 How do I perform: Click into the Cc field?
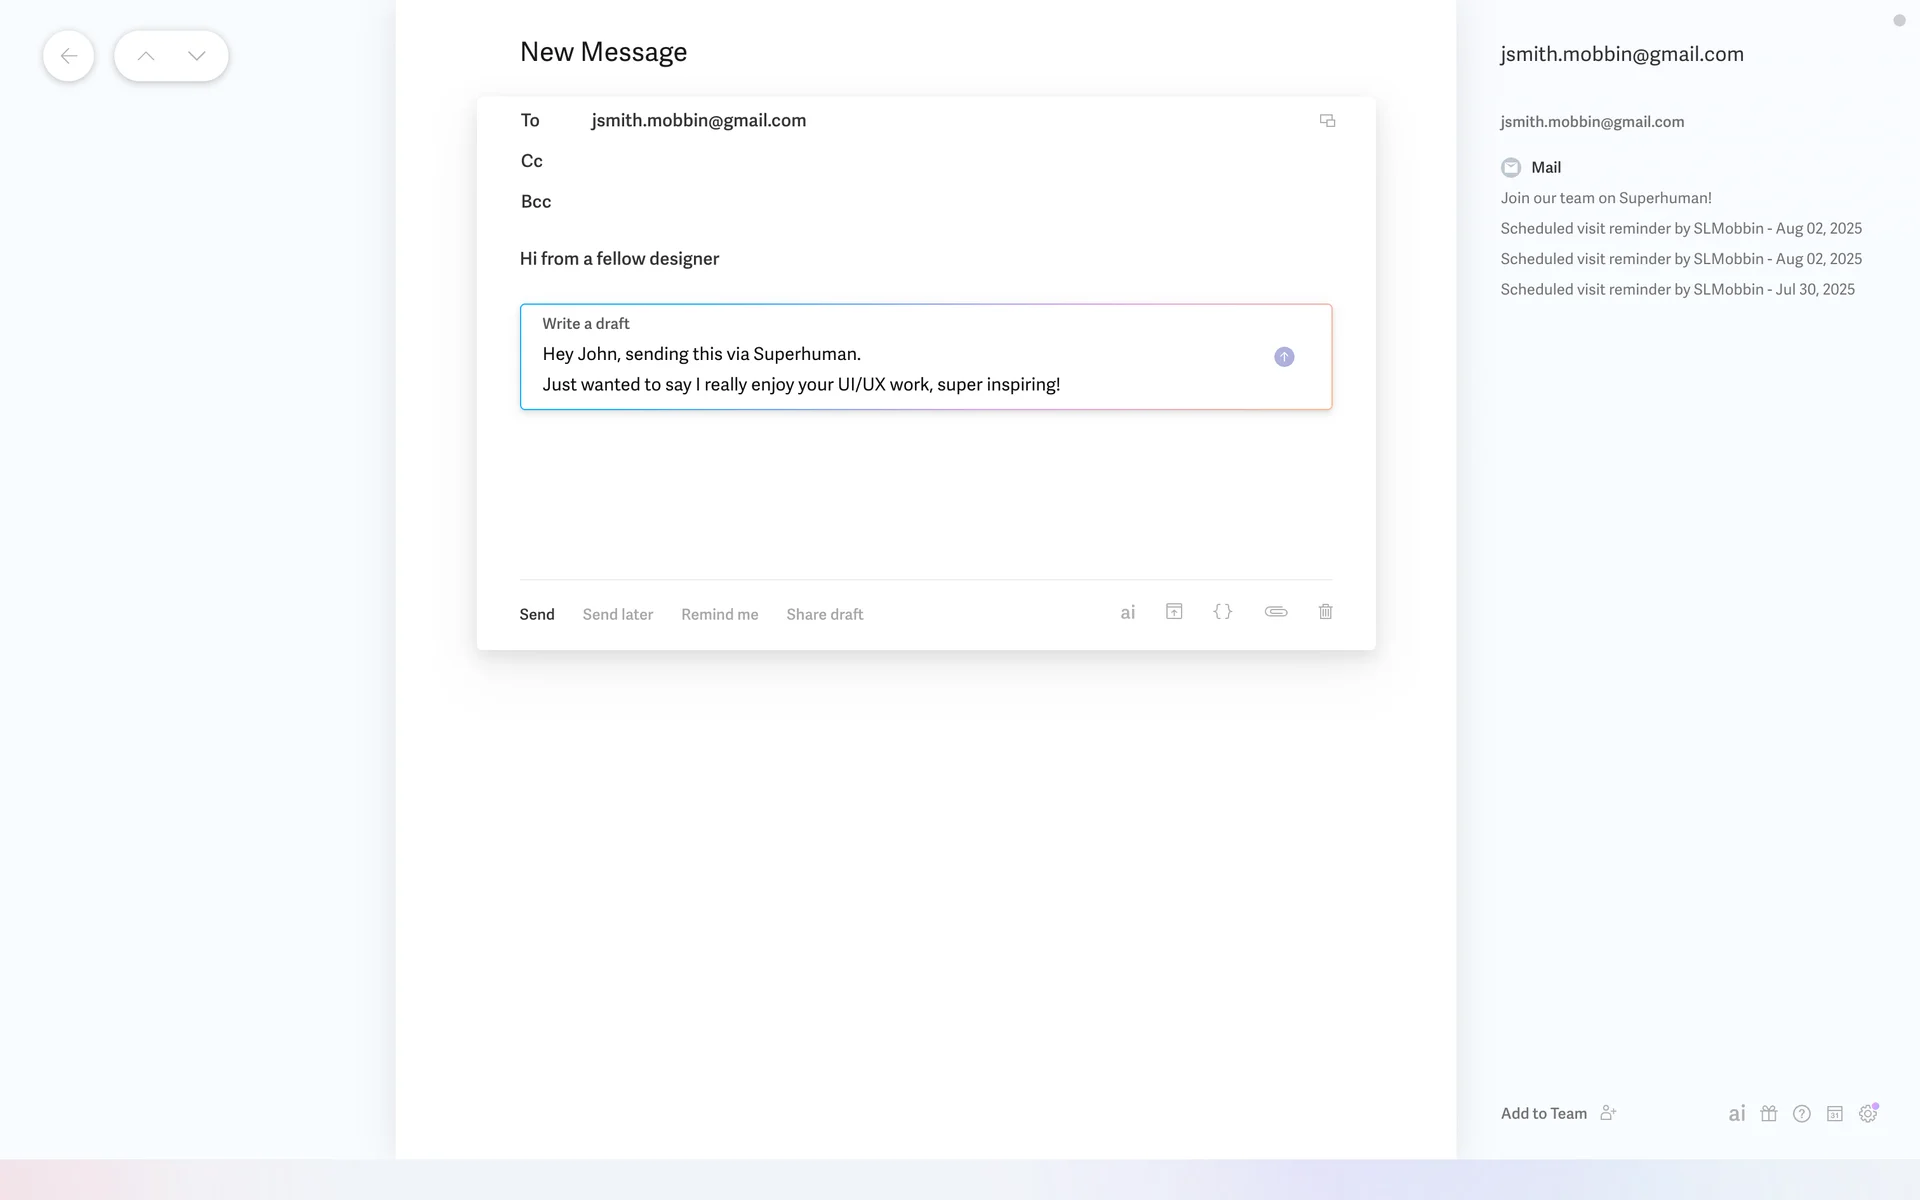tap(900, 161)
